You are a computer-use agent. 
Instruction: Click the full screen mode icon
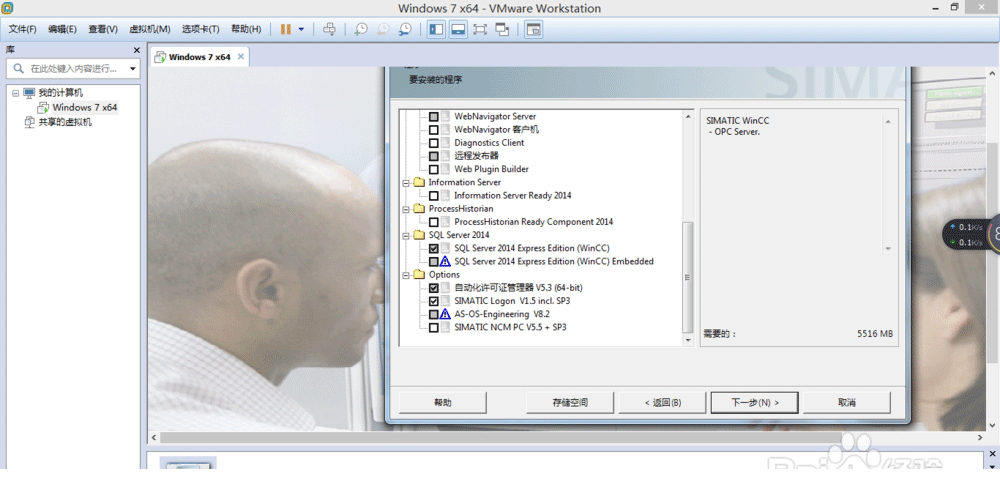click(480, 29)
